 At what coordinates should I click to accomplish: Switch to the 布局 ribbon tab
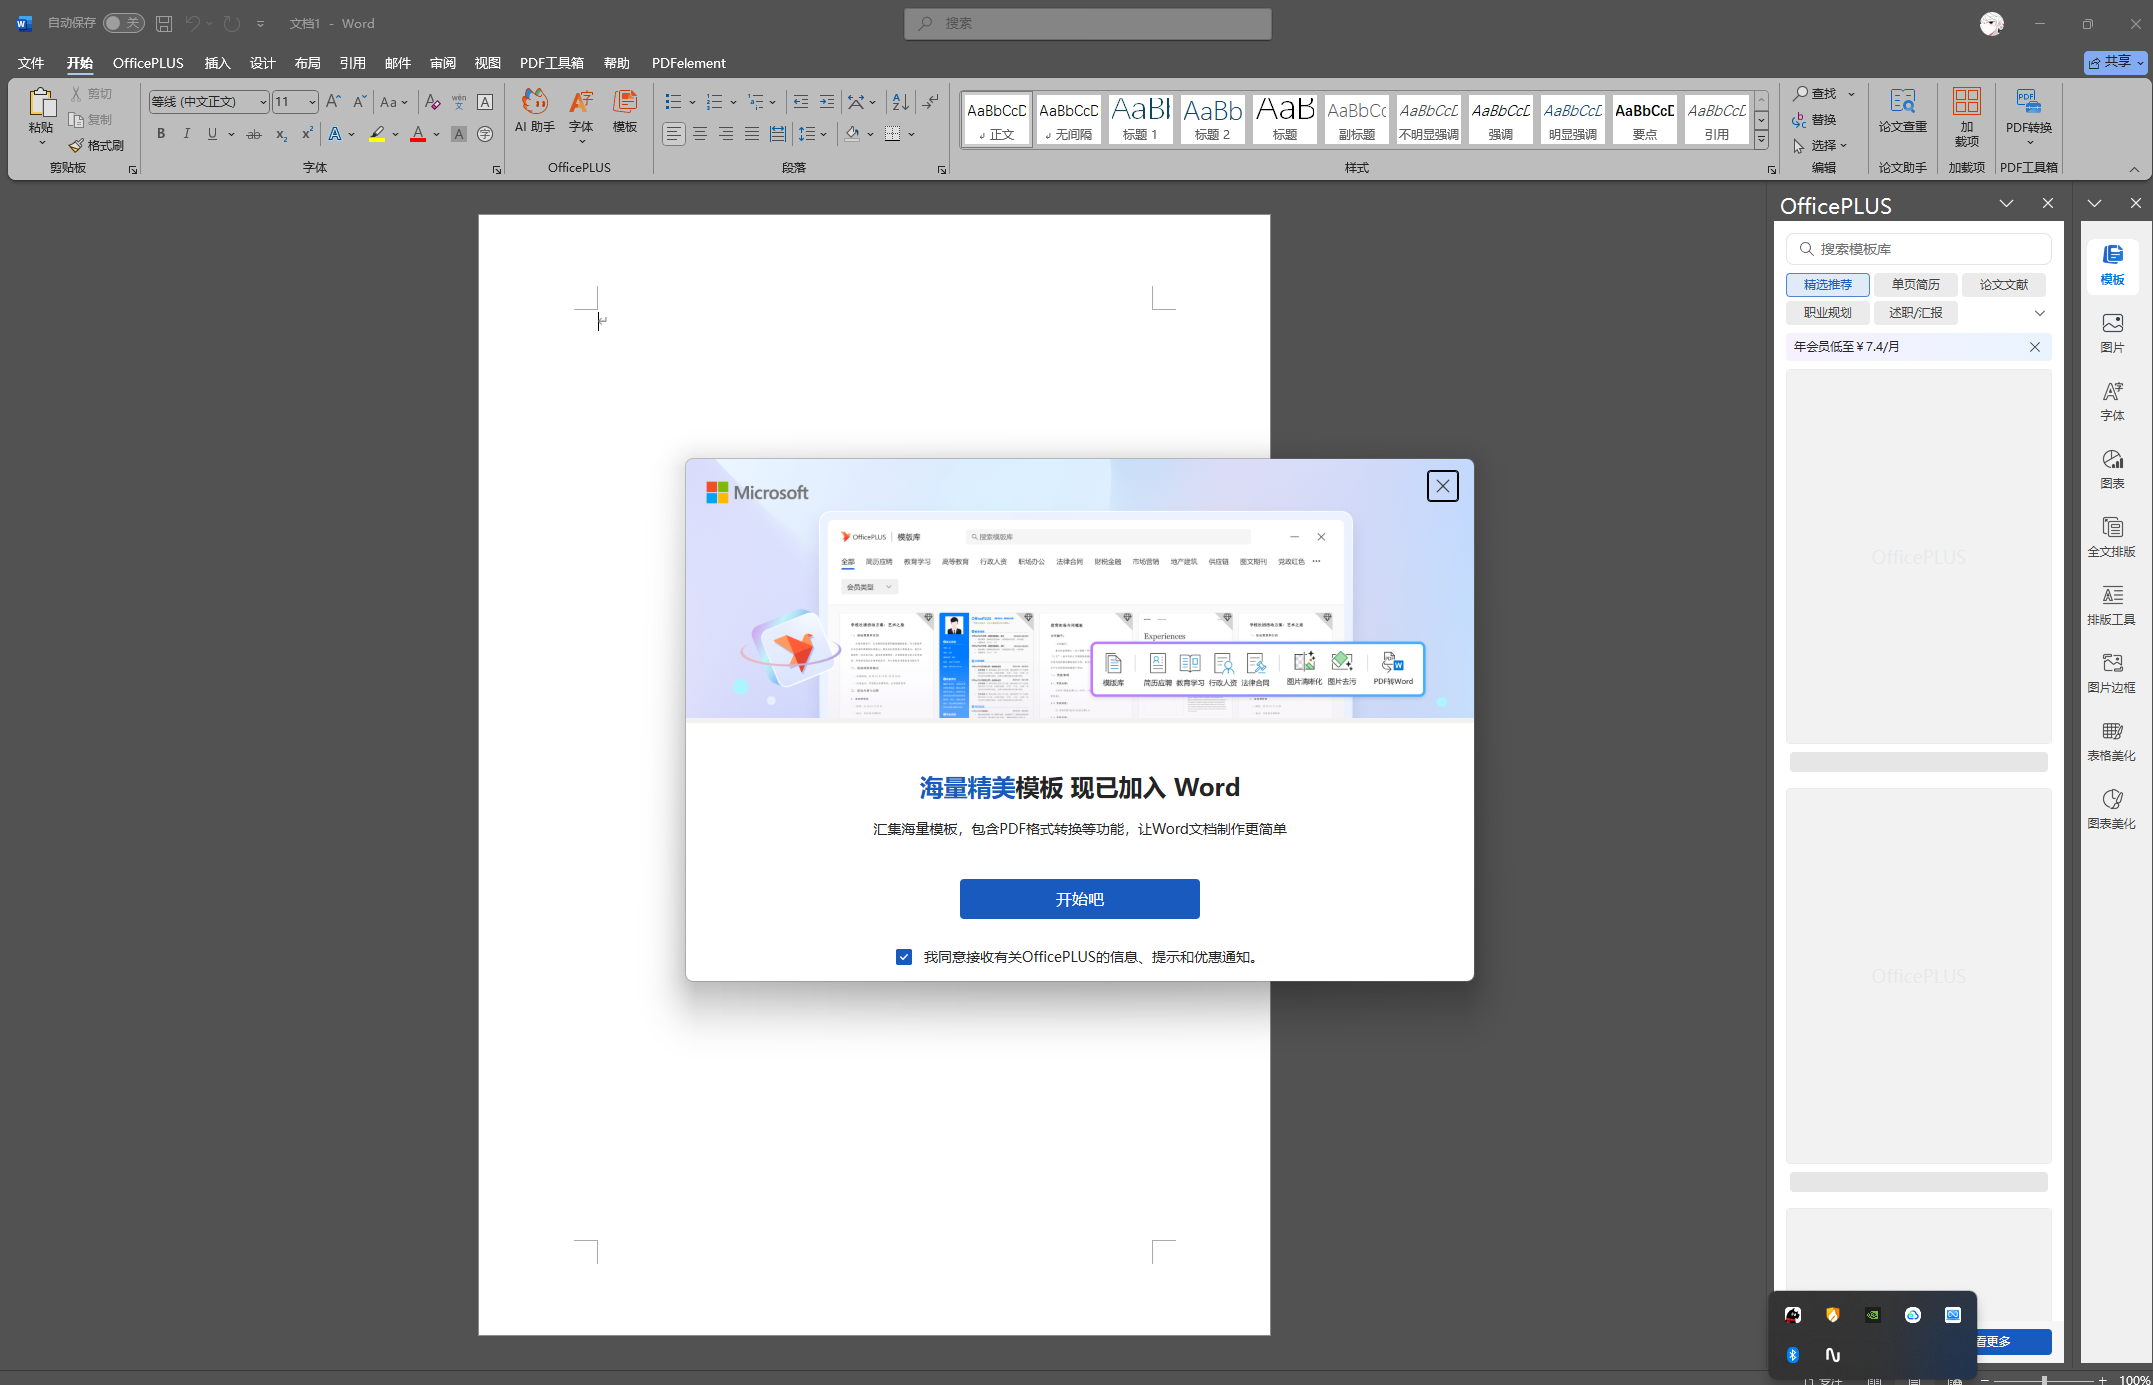coord(307,63)
